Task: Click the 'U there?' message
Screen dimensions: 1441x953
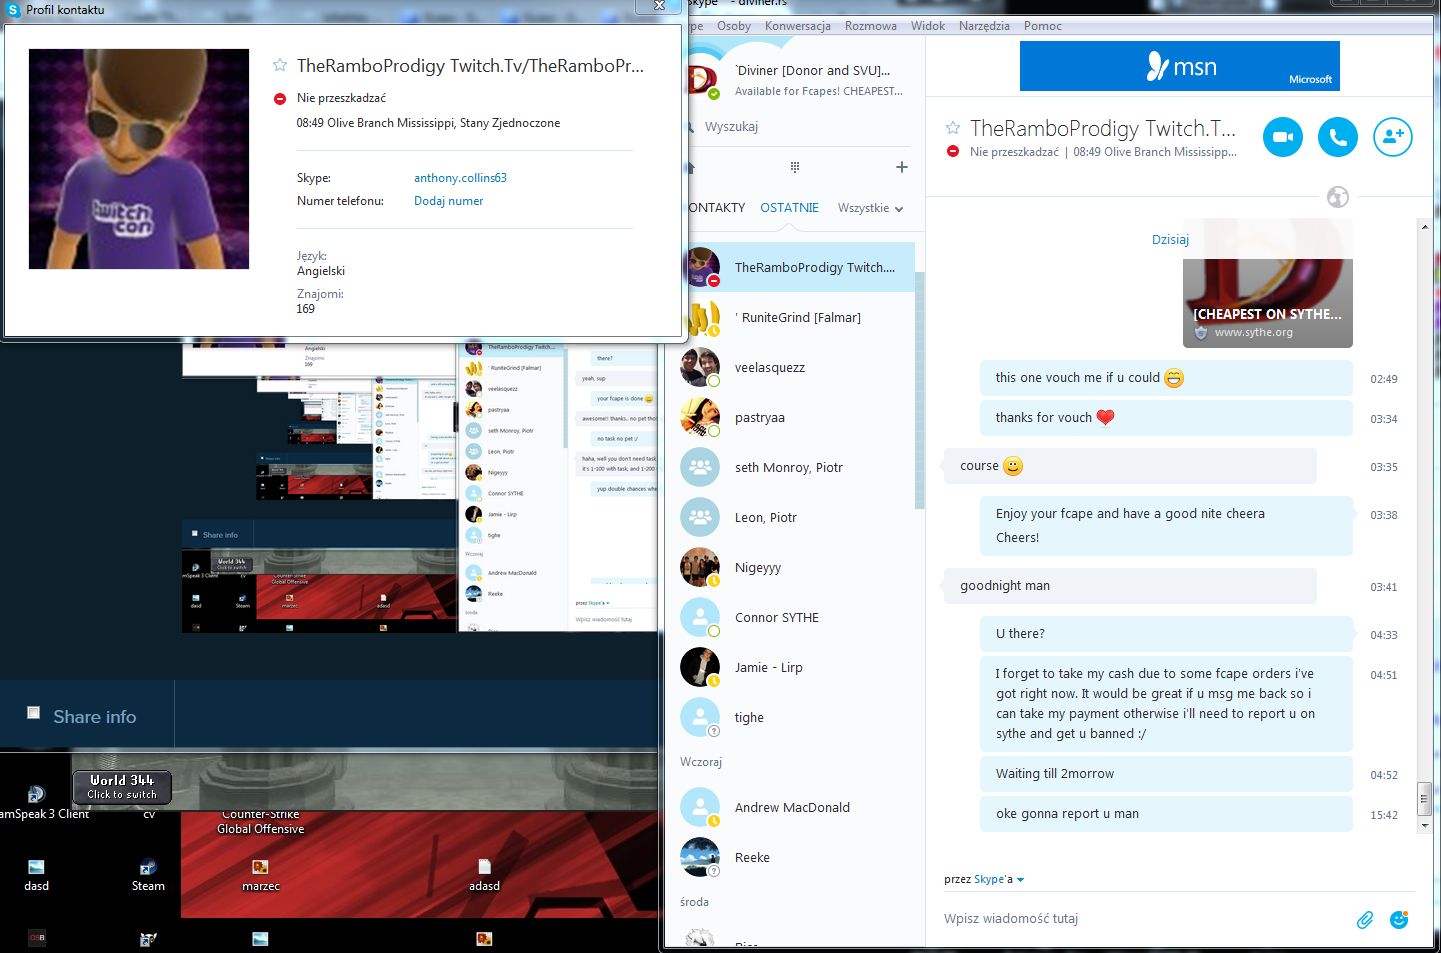Action: click(x=1166, y=634)
